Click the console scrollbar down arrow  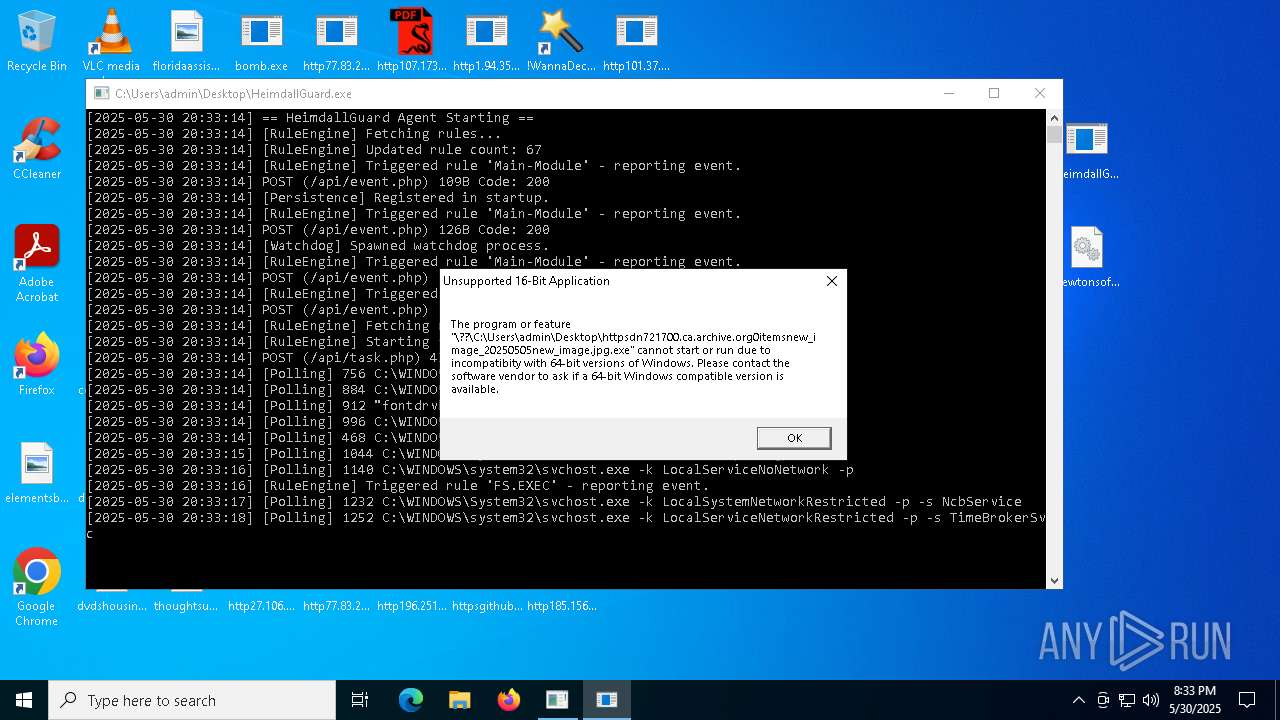coord(1054,580)
